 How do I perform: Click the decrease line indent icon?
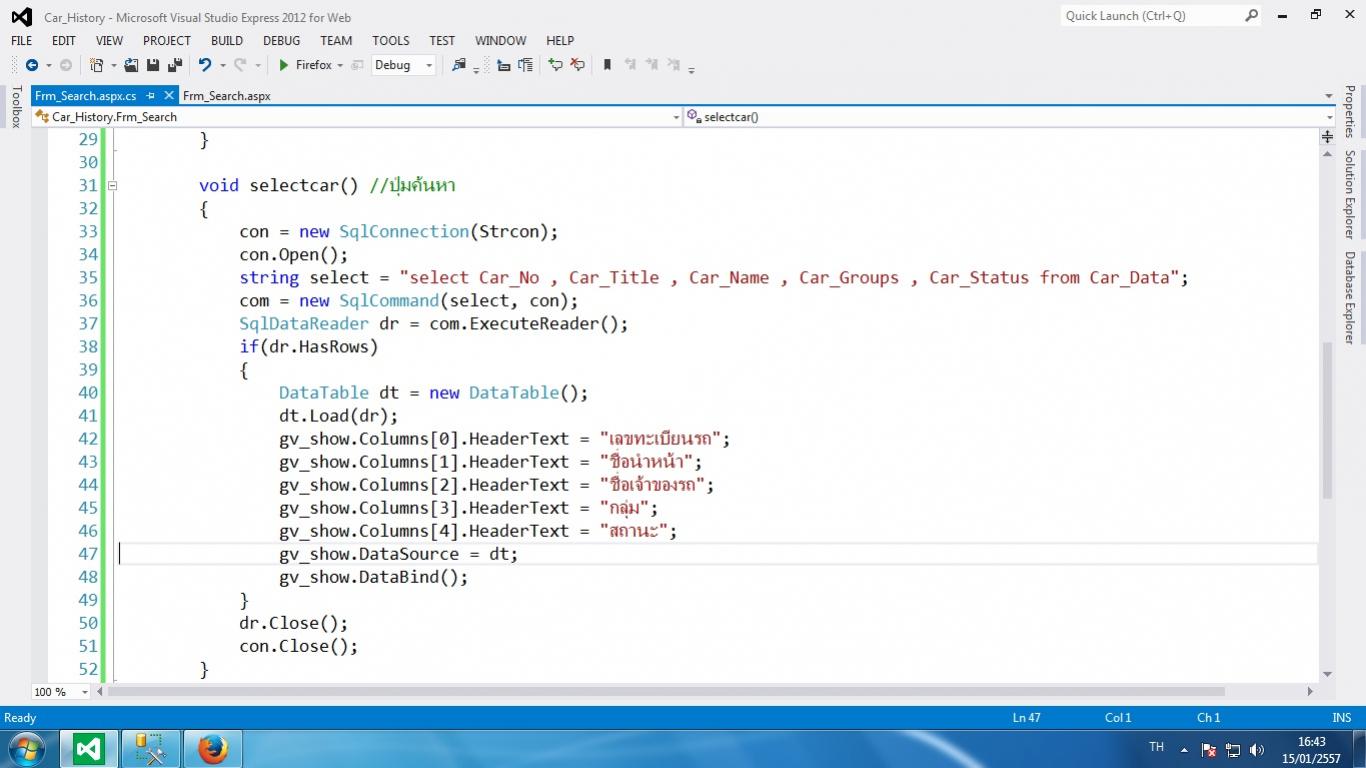coord(503,65)
